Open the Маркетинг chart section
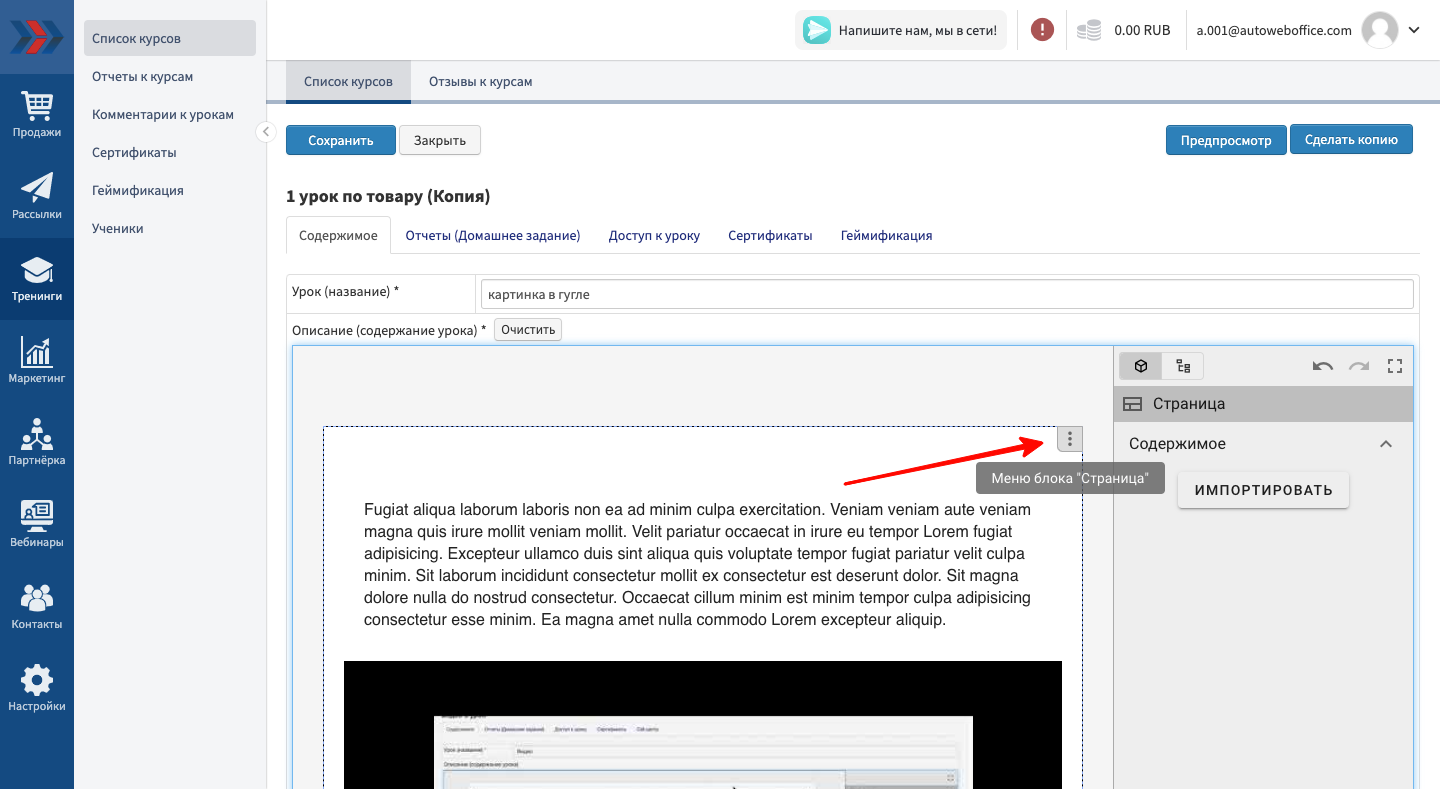This screenshot has height=789, width=1440. (x=37, y=360)
